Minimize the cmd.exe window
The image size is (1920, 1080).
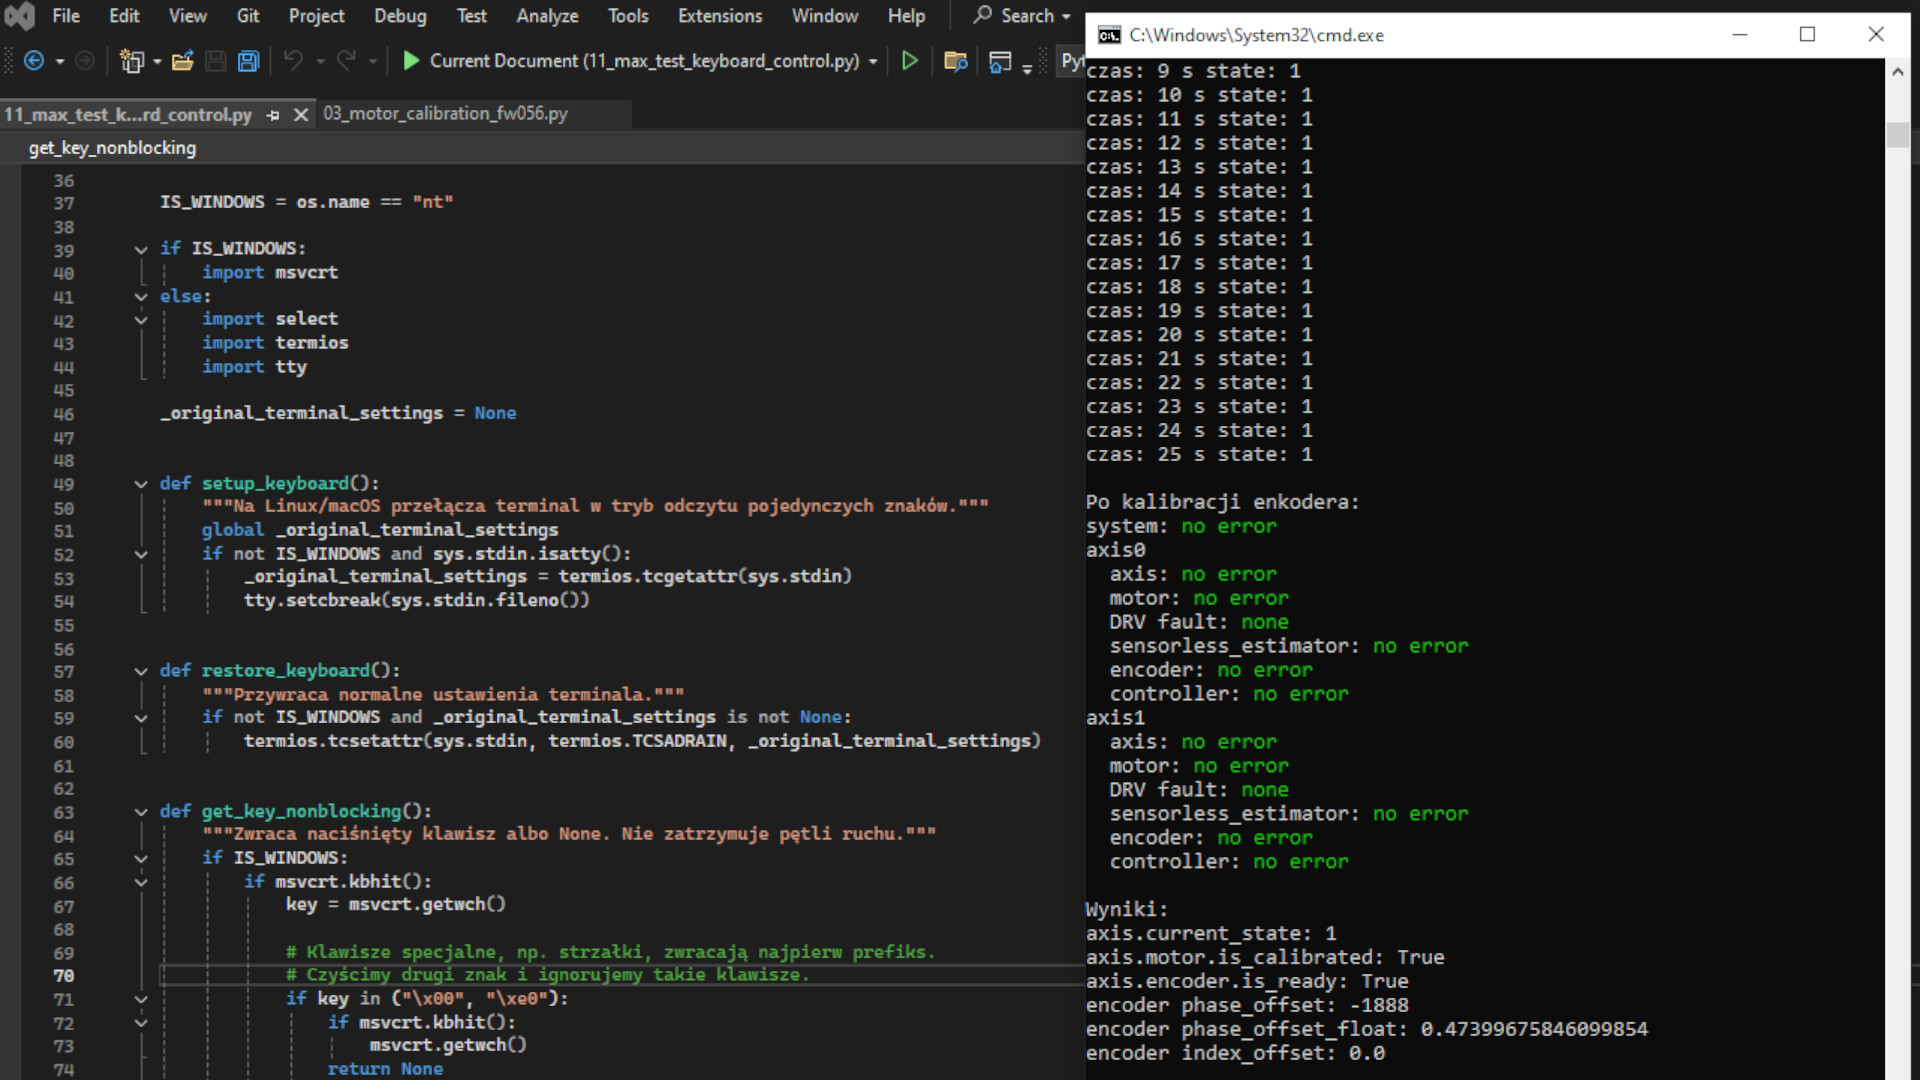point(1740,35)
